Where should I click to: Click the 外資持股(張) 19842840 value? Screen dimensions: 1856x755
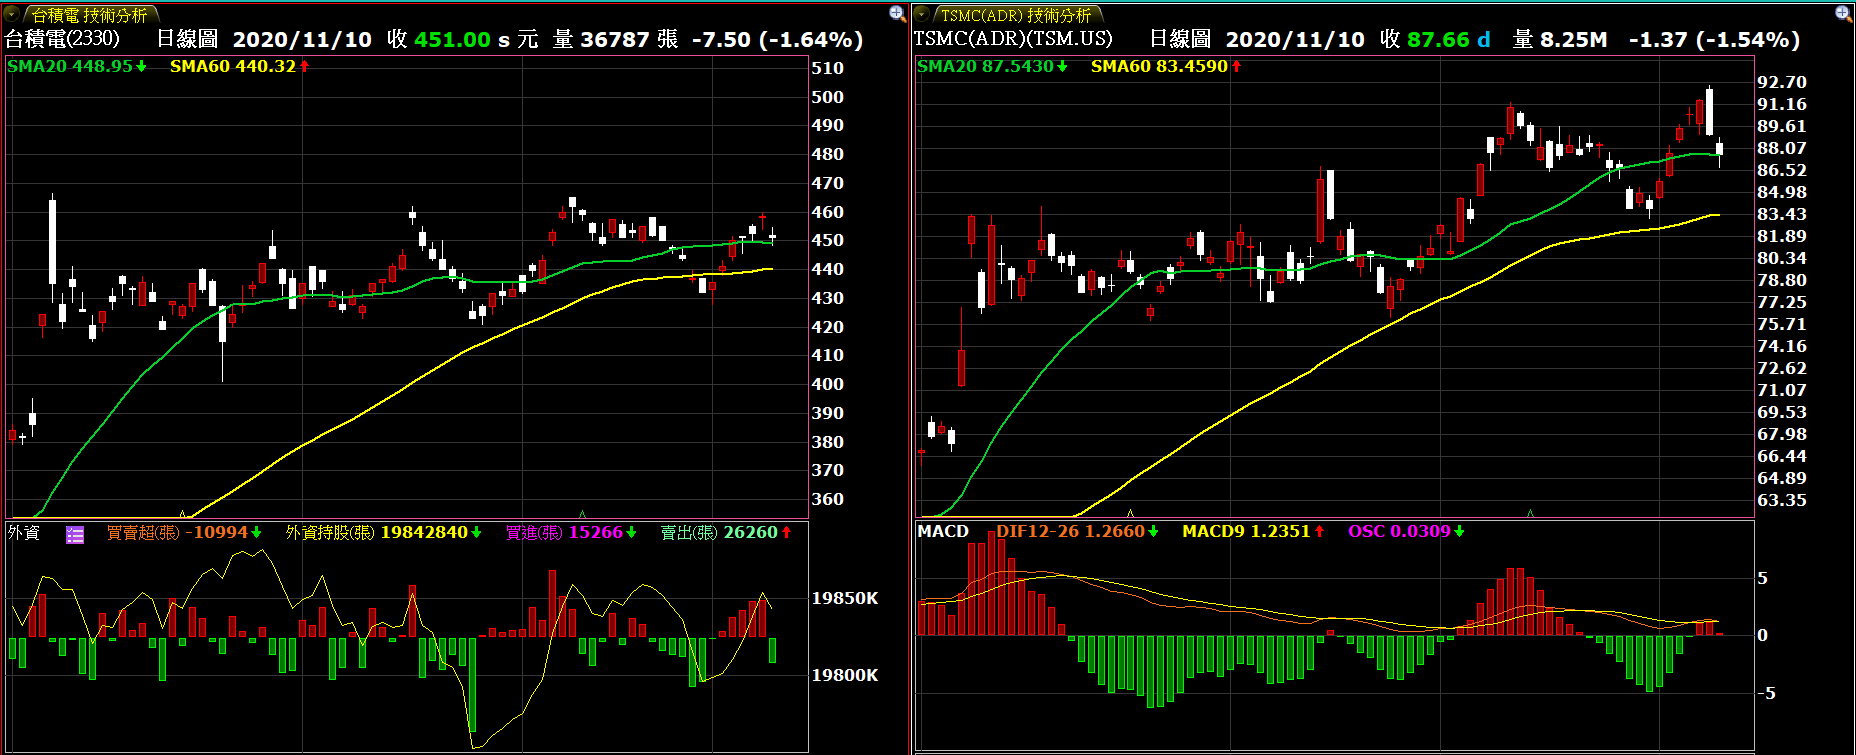coord(383,532)
